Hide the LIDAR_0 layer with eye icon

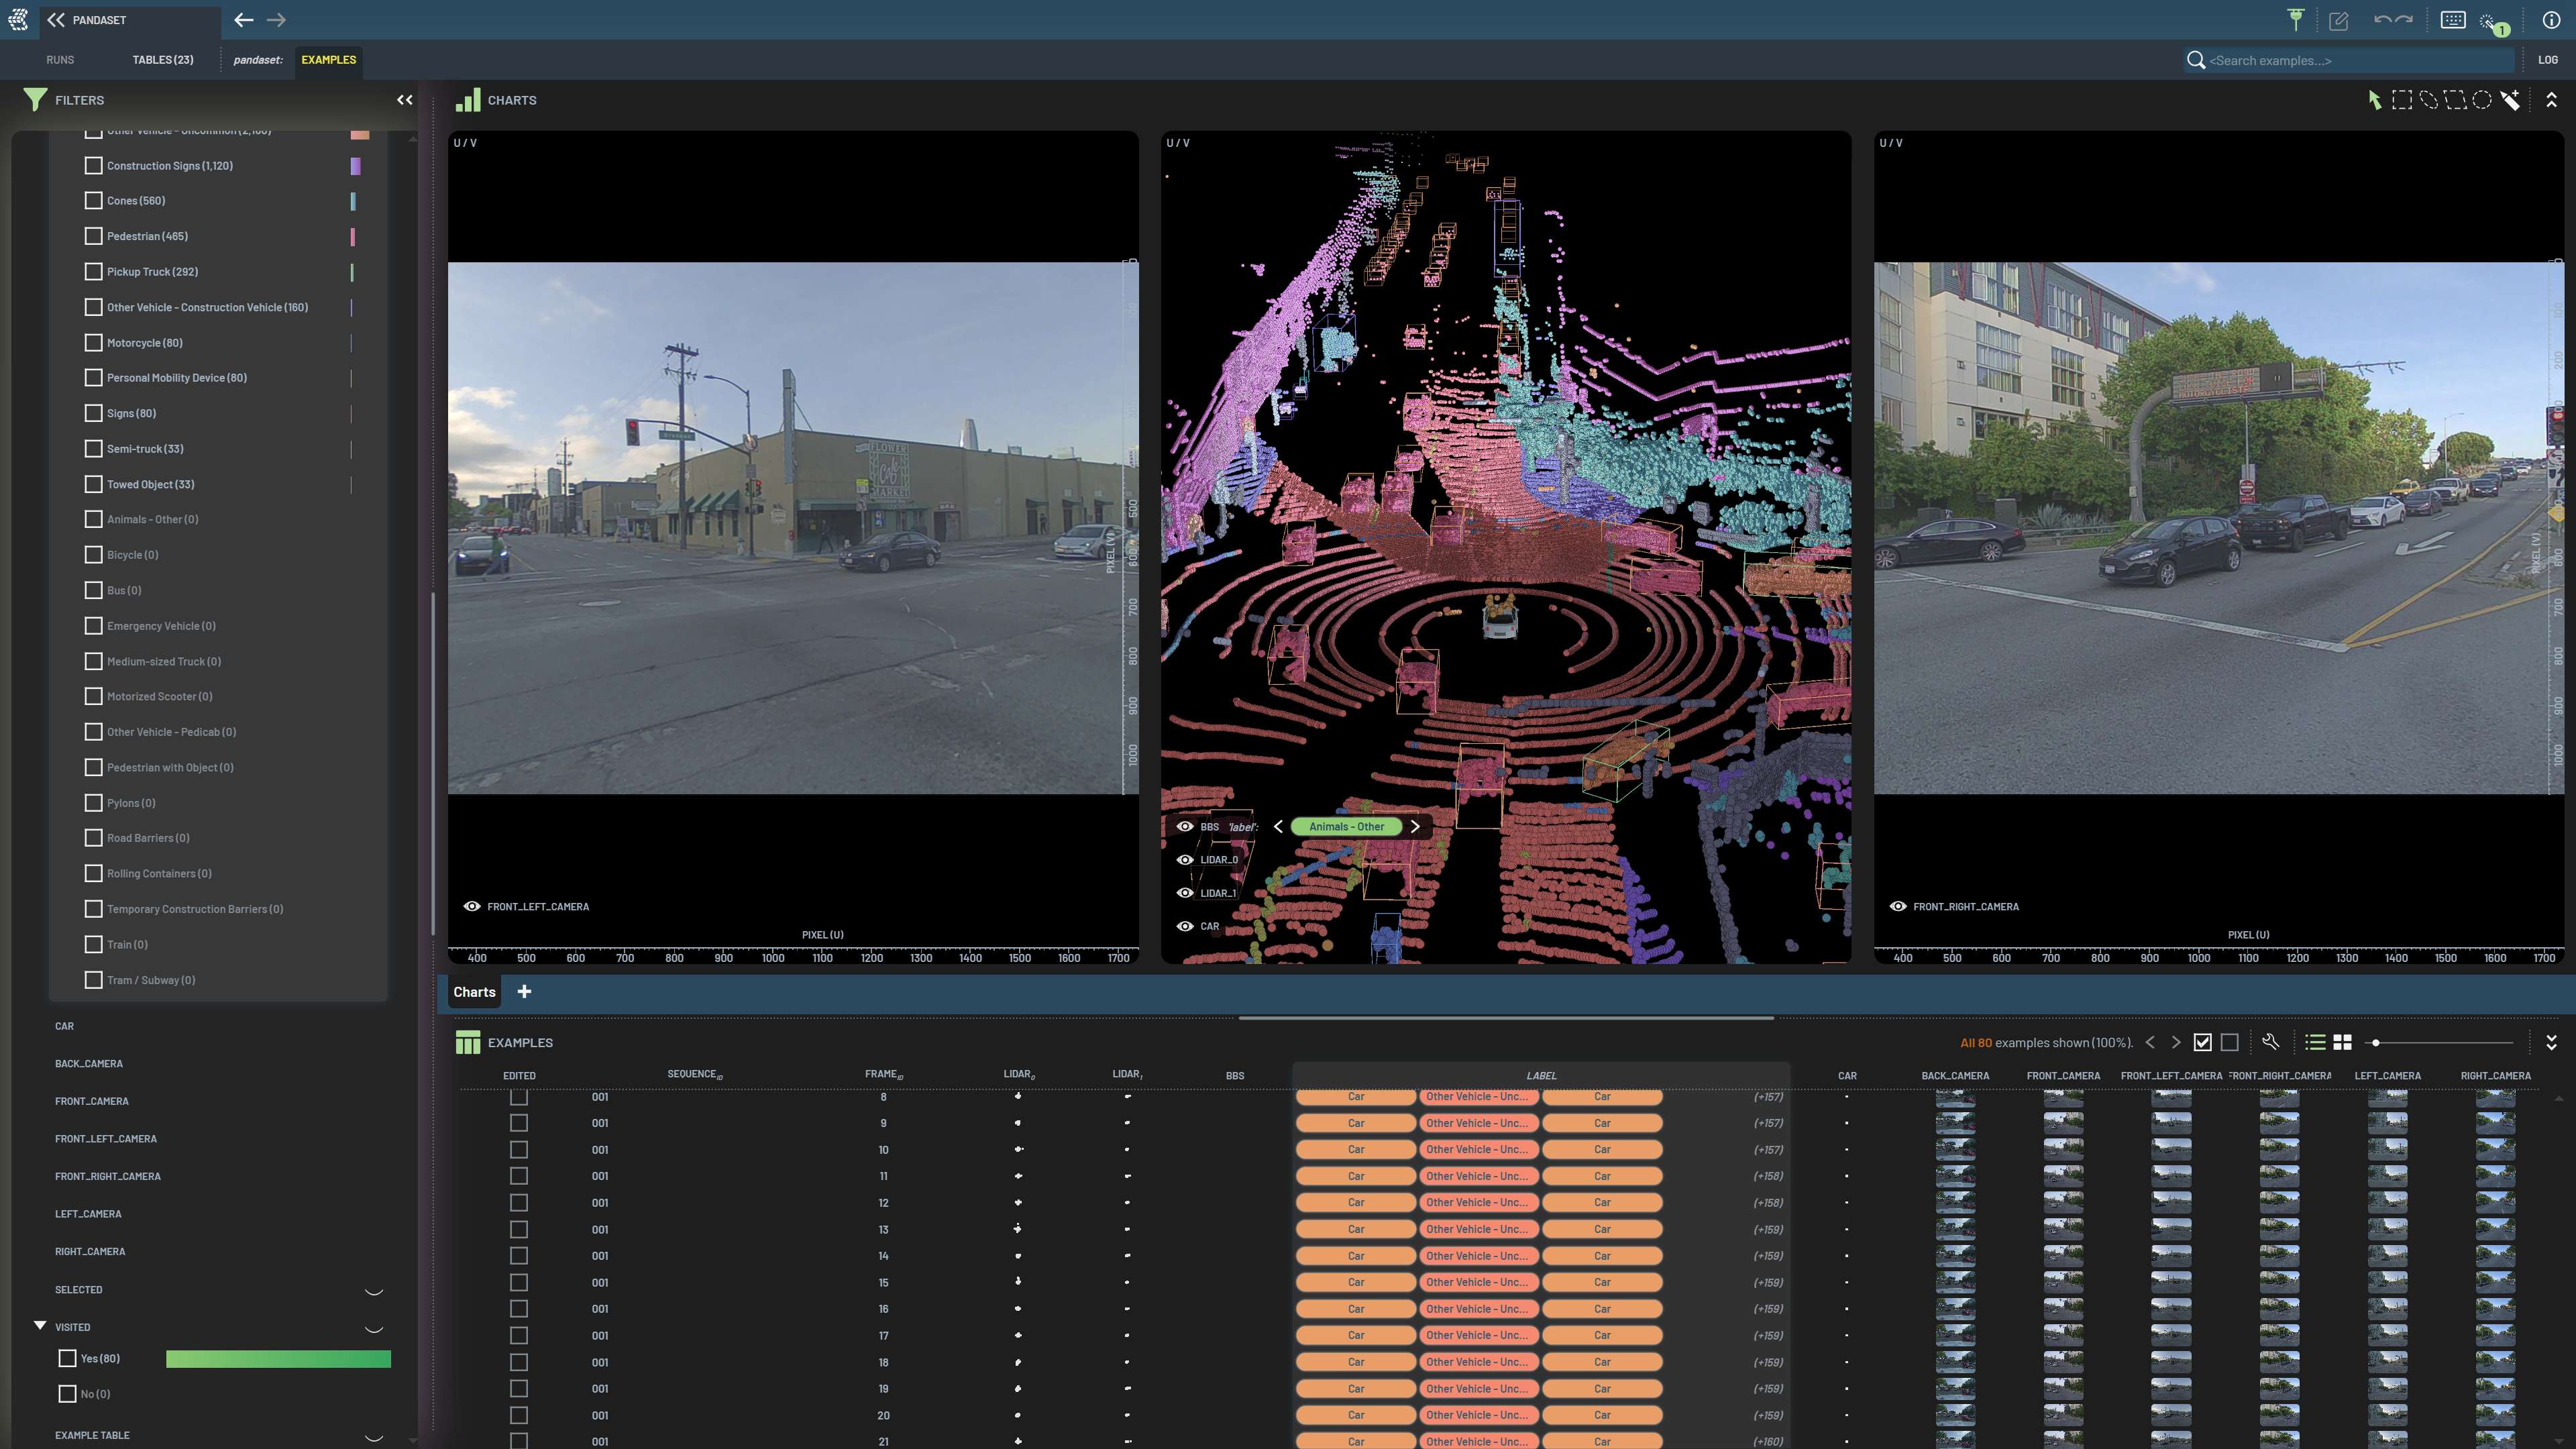[1185, 860]
